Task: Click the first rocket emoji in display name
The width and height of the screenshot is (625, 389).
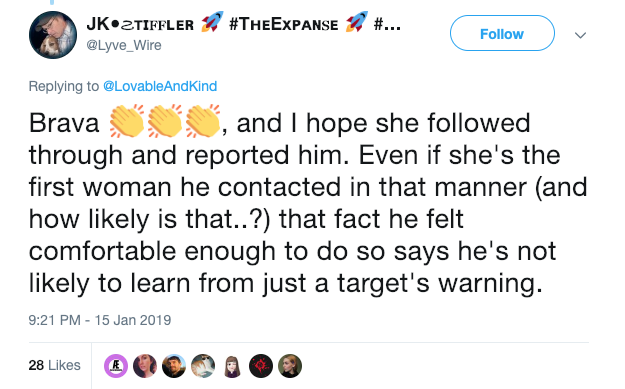Action: pos(212,22)
